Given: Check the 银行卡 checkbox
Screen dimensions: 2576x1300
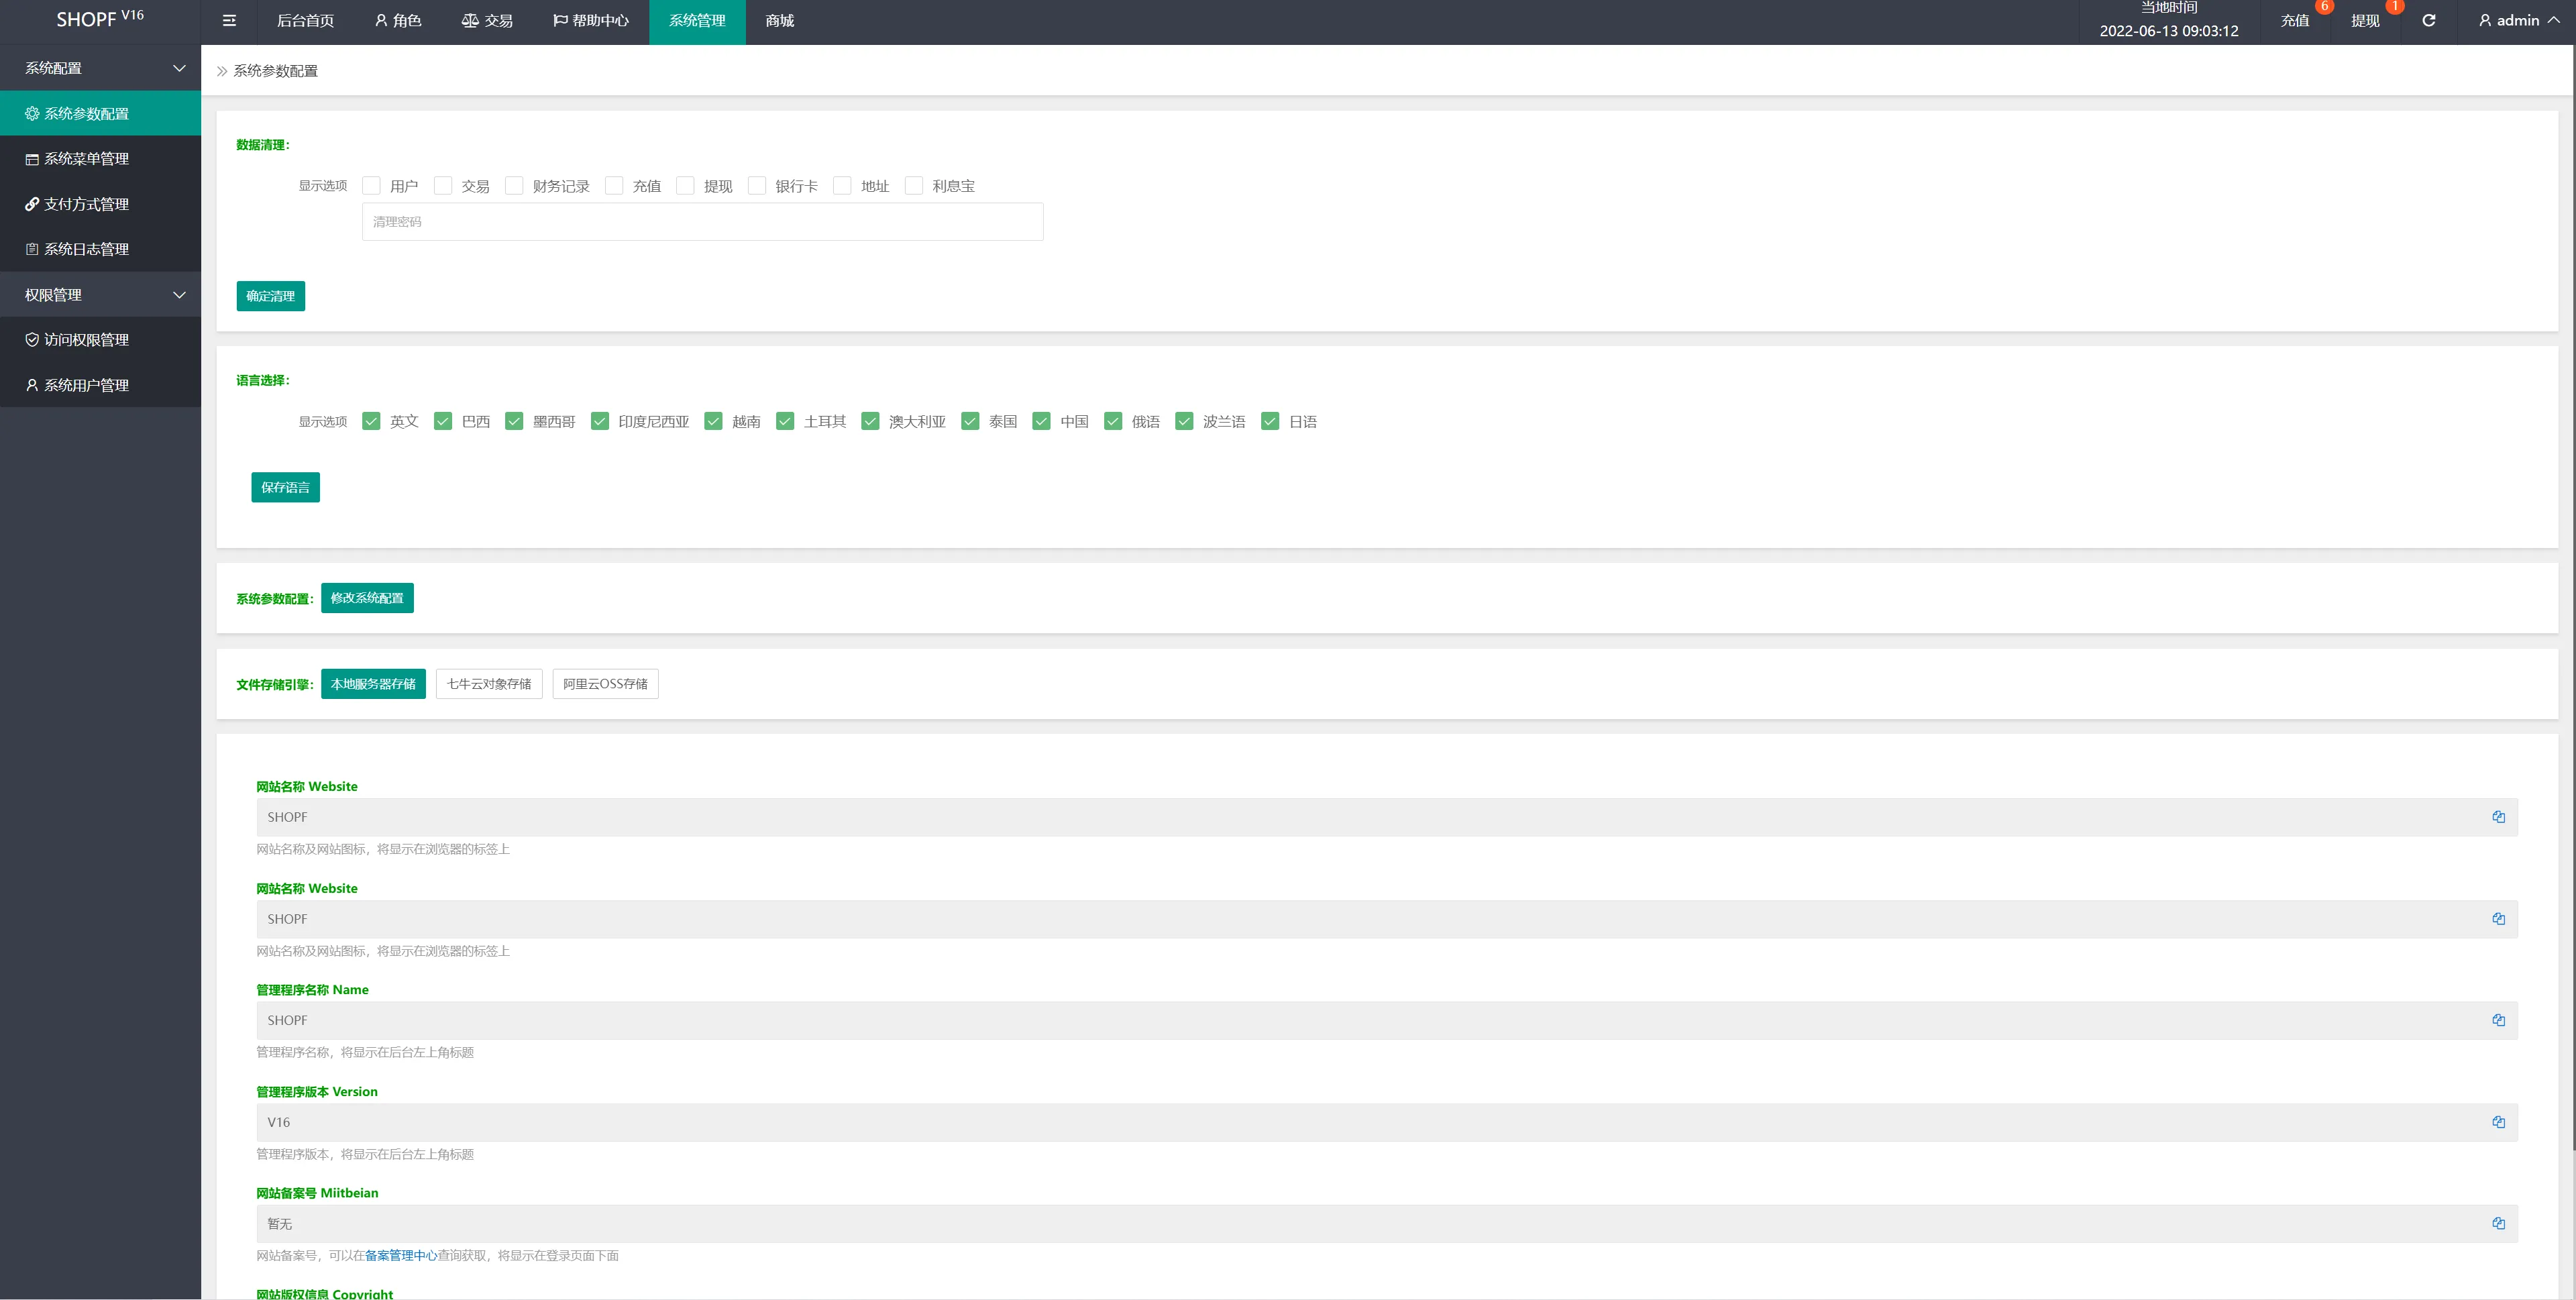Looking at the screenshot, I should tap(757, 186).
